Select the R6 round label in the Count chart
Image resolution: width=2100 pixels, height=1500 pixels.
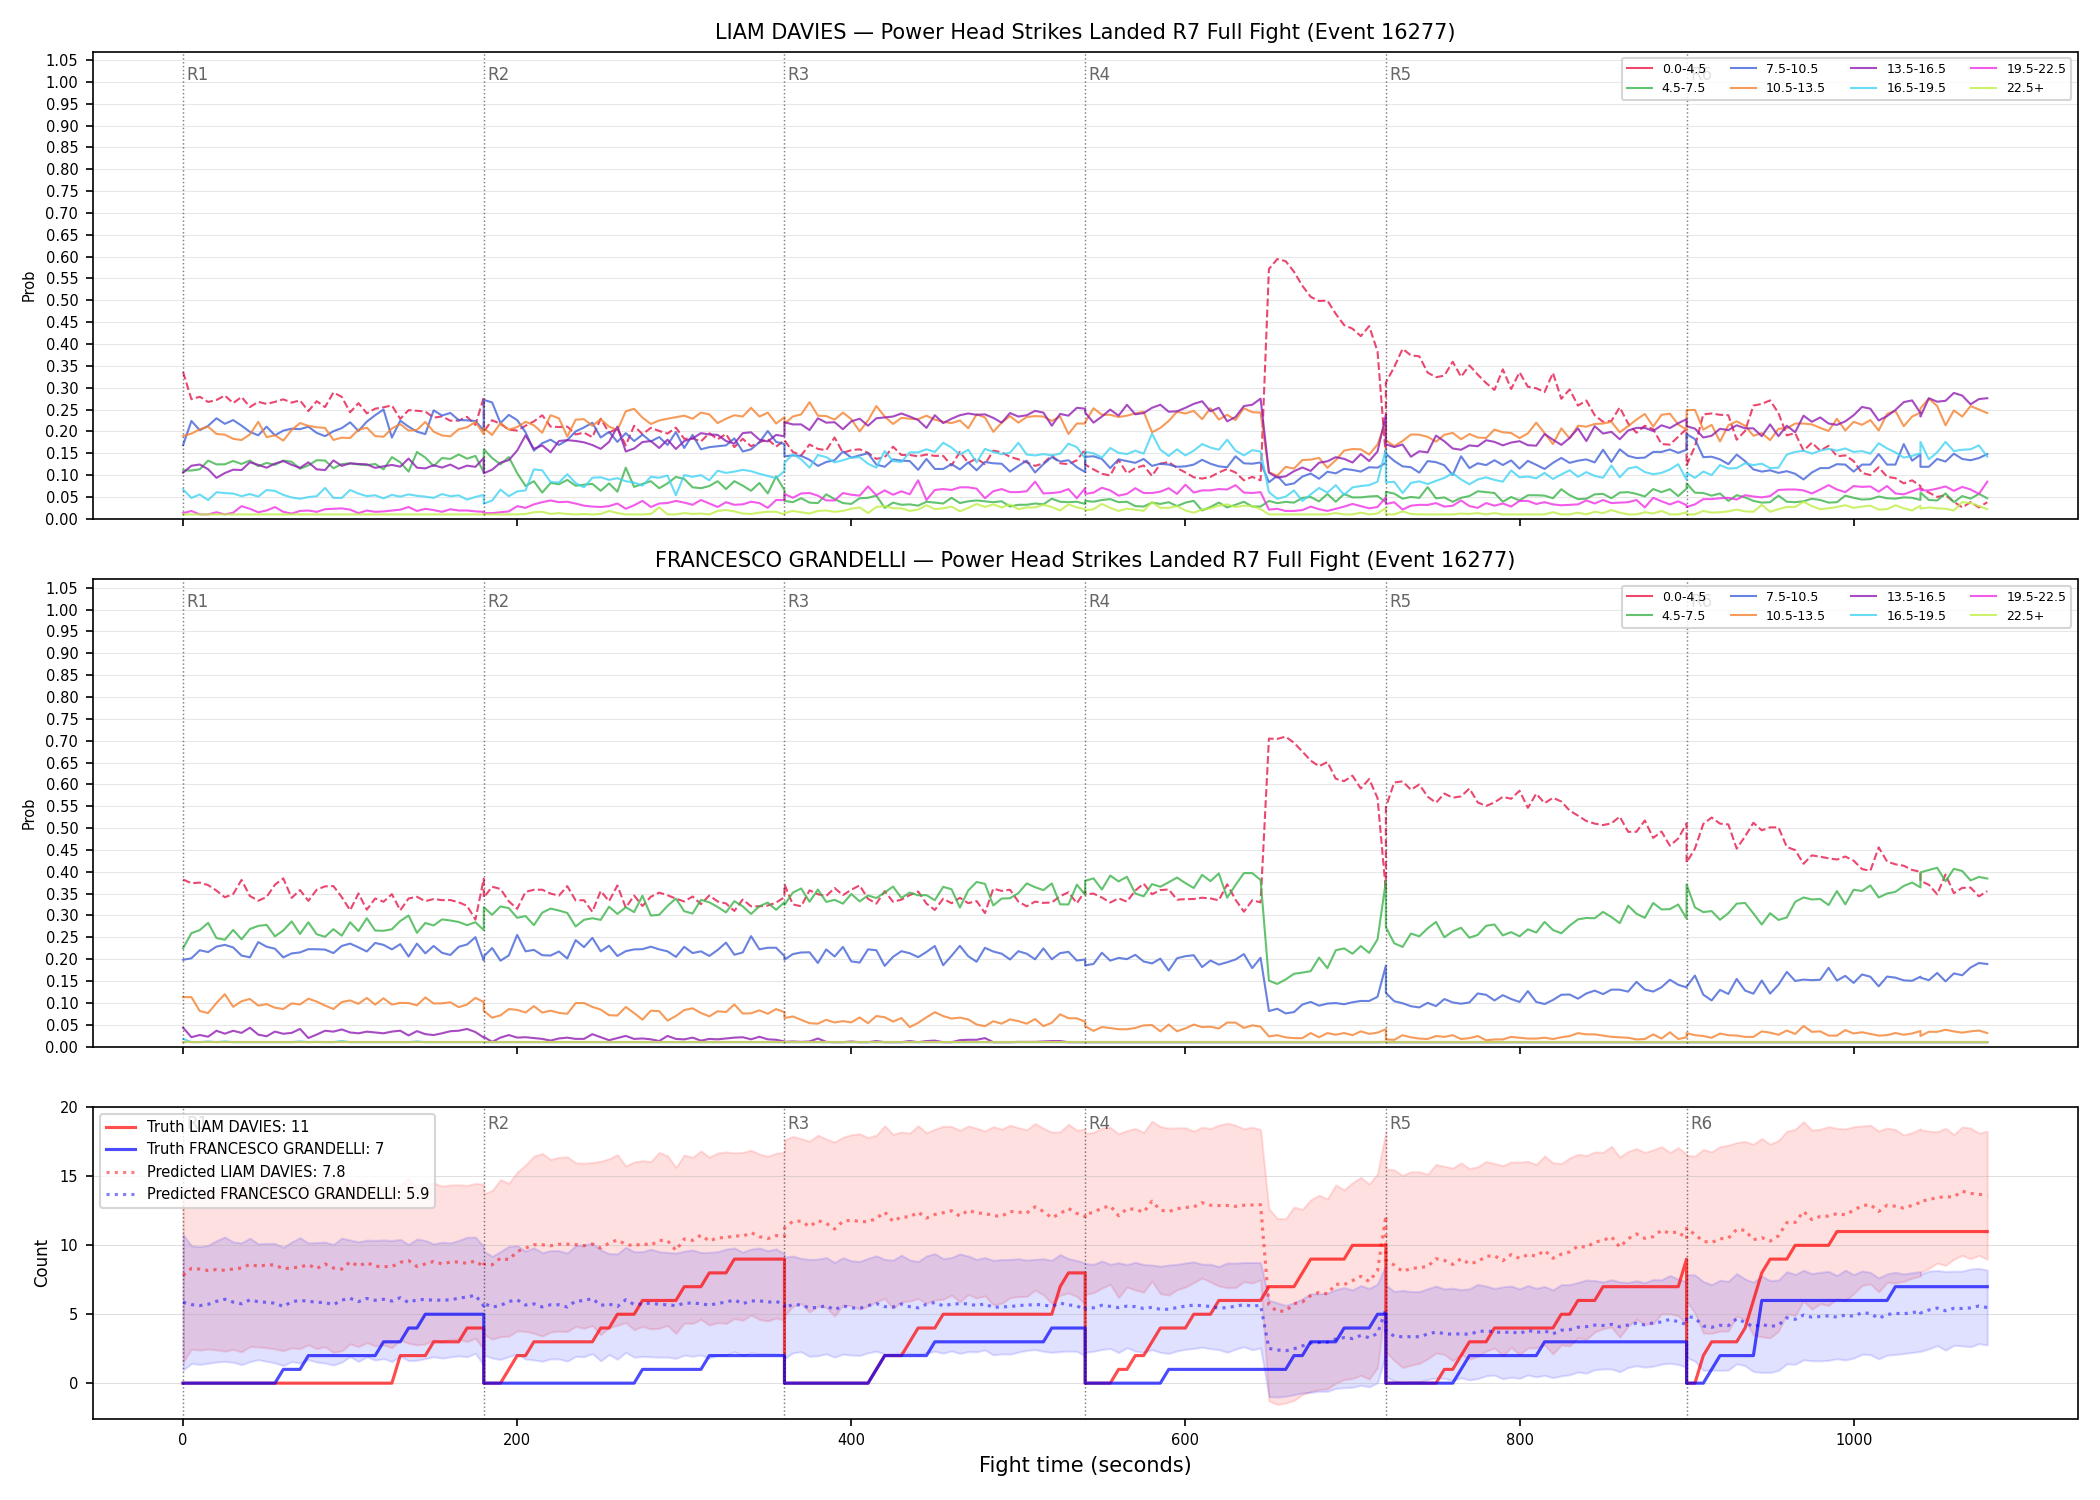coord(1701,1123)
